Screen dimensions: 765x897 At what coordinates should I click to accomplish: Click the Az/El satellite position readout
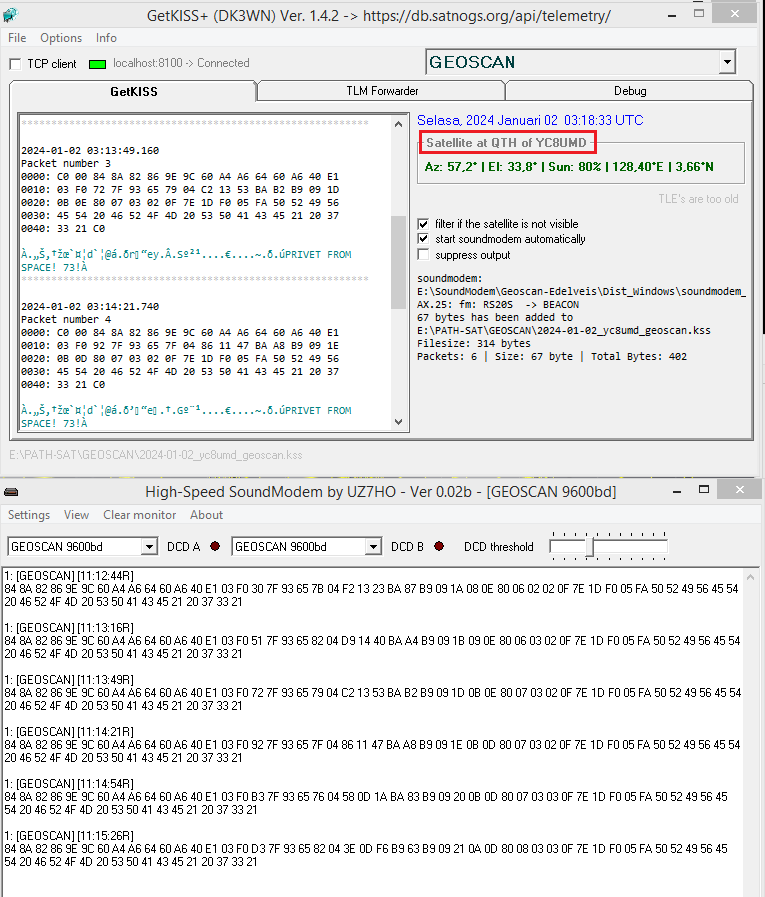(x=569, y=166)
